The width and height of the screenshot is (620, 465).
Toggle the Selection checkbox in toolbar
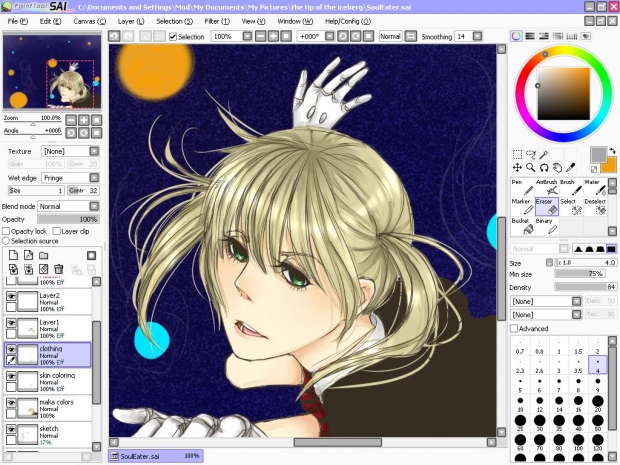point(172,37)
